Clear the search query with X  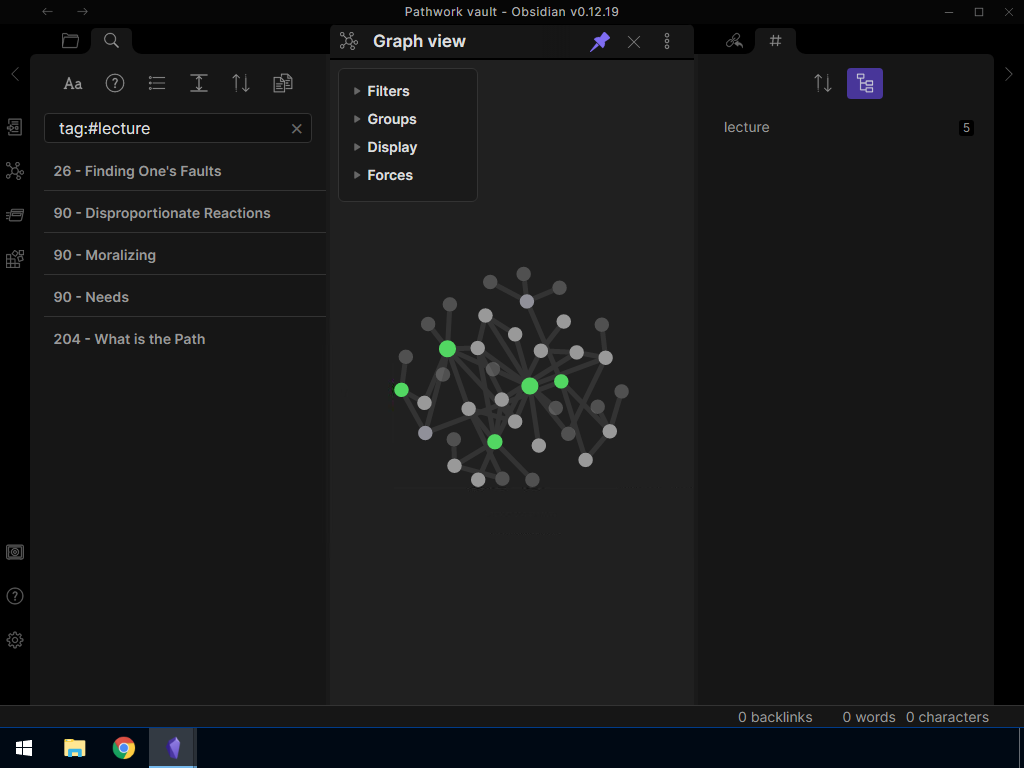(x=296, y=129)
